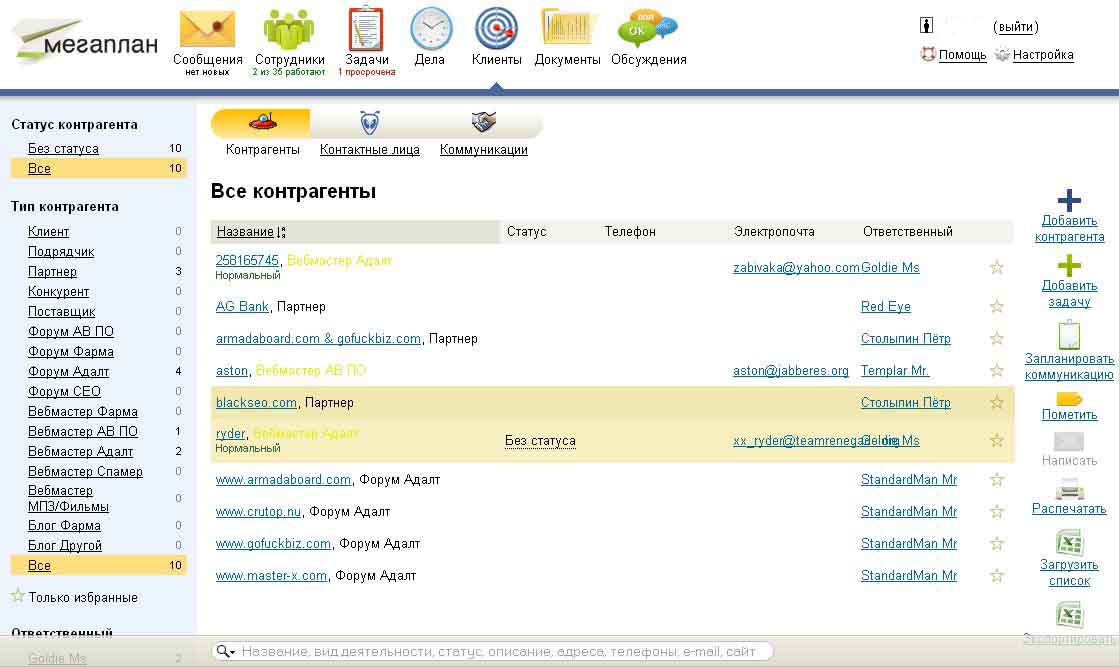Open the Дела clock icon
This screenshot has width=1119, height=667.
[x=431, y=29]
